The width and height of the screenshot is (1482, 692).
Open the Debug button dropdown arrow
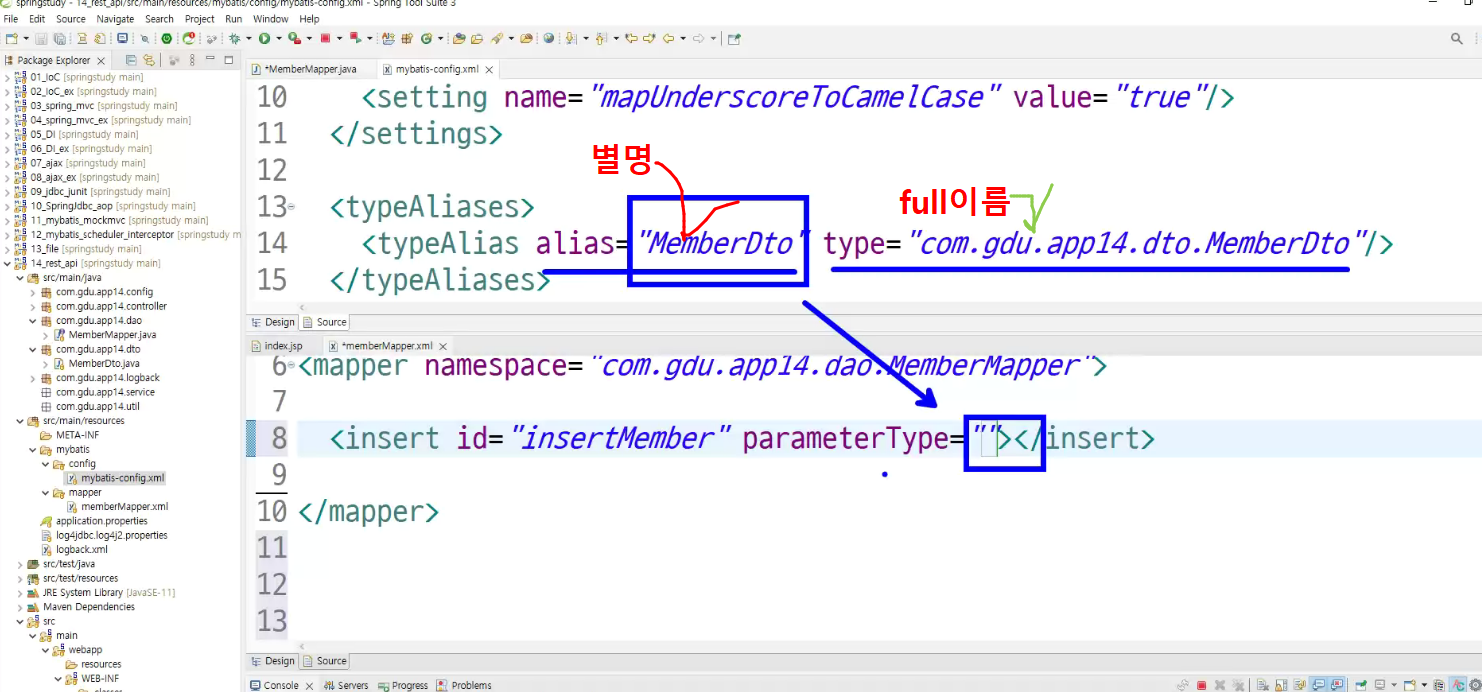tap(249, 39)
